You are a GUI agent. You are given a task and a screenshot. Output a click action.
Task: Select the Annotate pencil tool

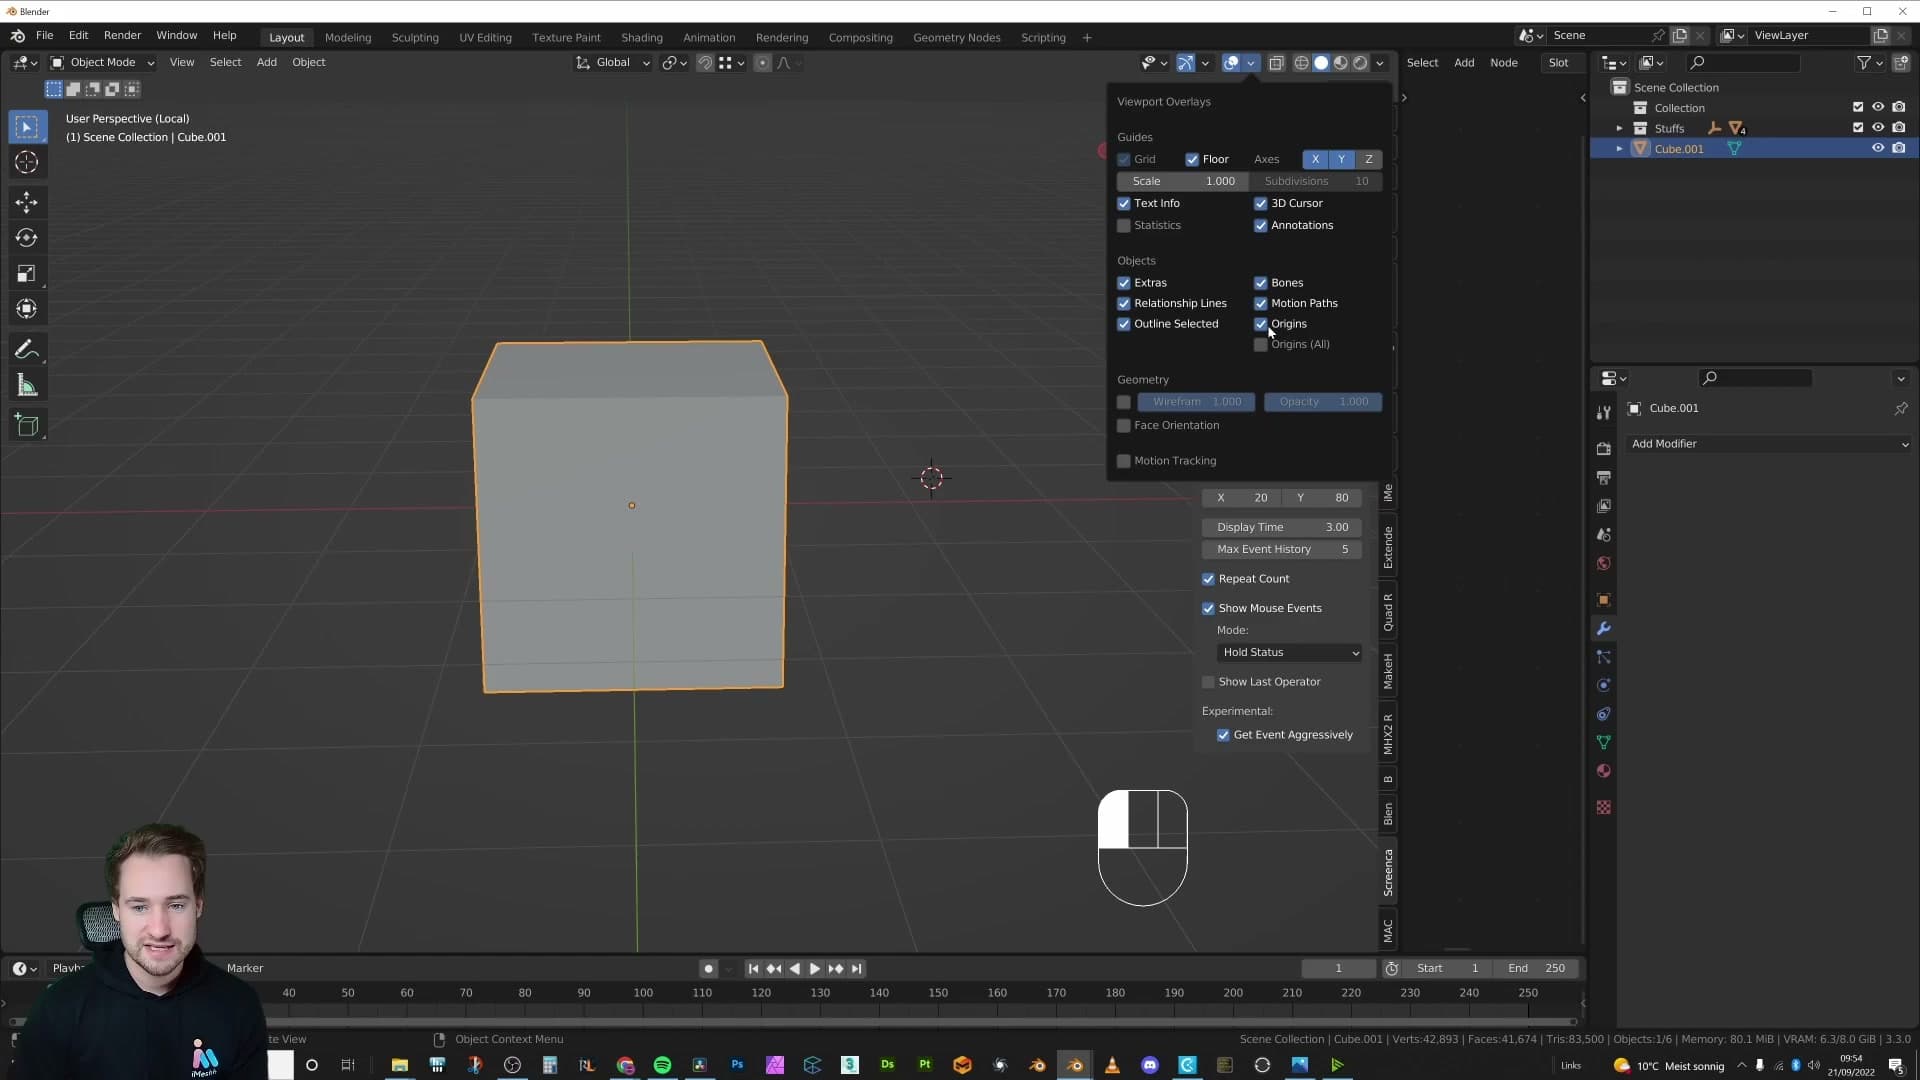(27, 350)
